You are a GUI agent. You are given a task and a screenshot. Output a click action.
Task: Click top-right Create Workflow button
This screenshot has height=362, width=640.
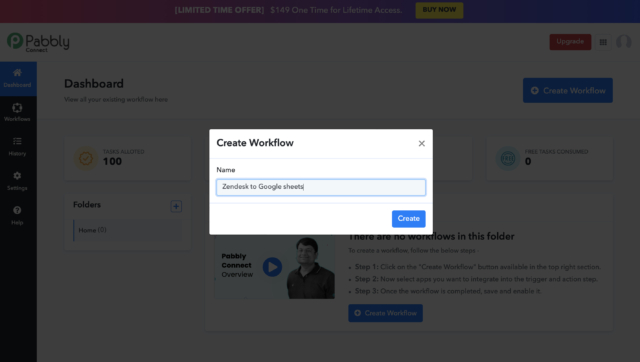click(568, 91)
